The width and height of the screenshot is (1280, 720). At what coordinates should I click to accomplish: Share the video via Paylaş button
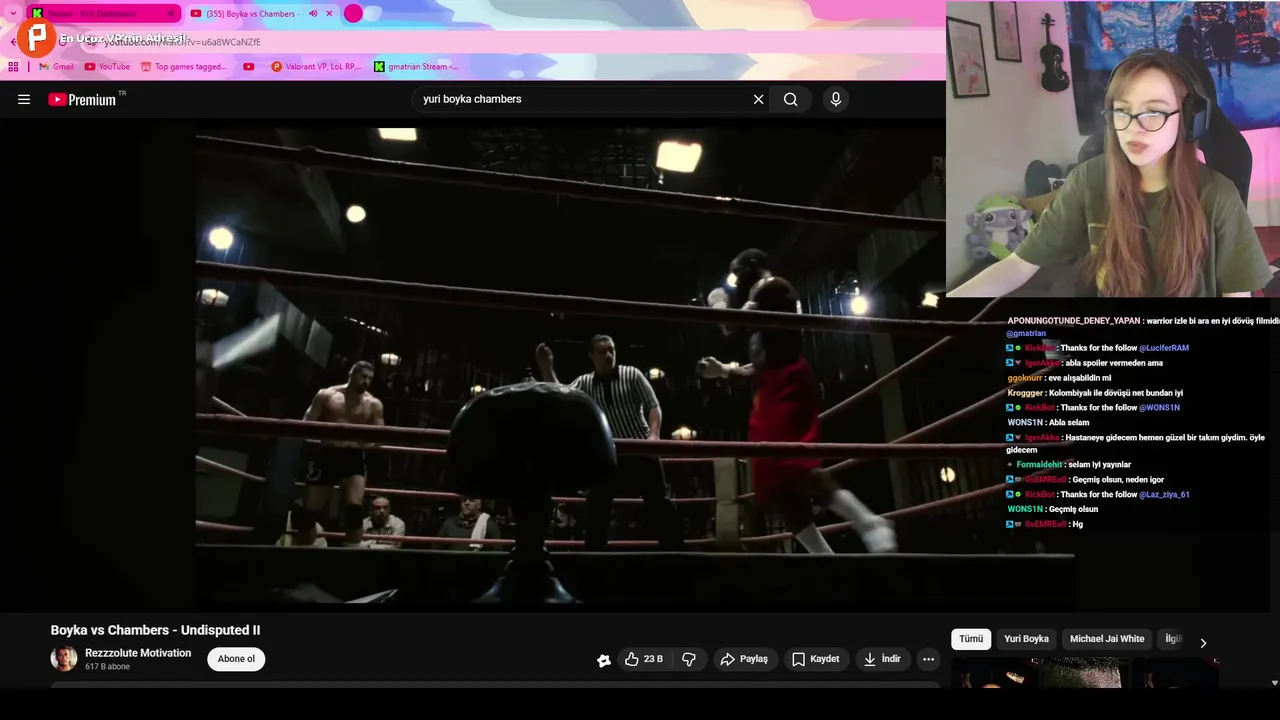[x=745, y=659]
